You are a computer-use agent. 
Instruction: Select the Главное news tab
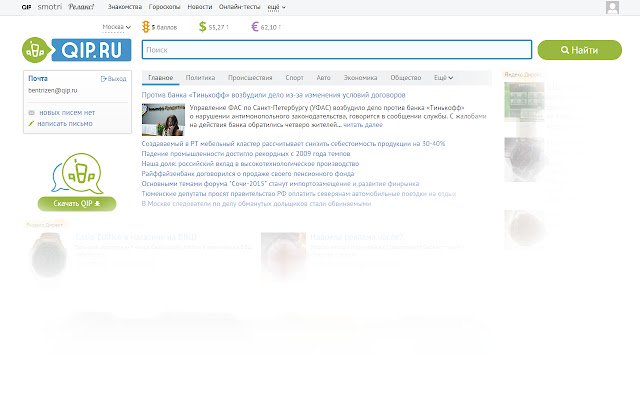(160, 78)
